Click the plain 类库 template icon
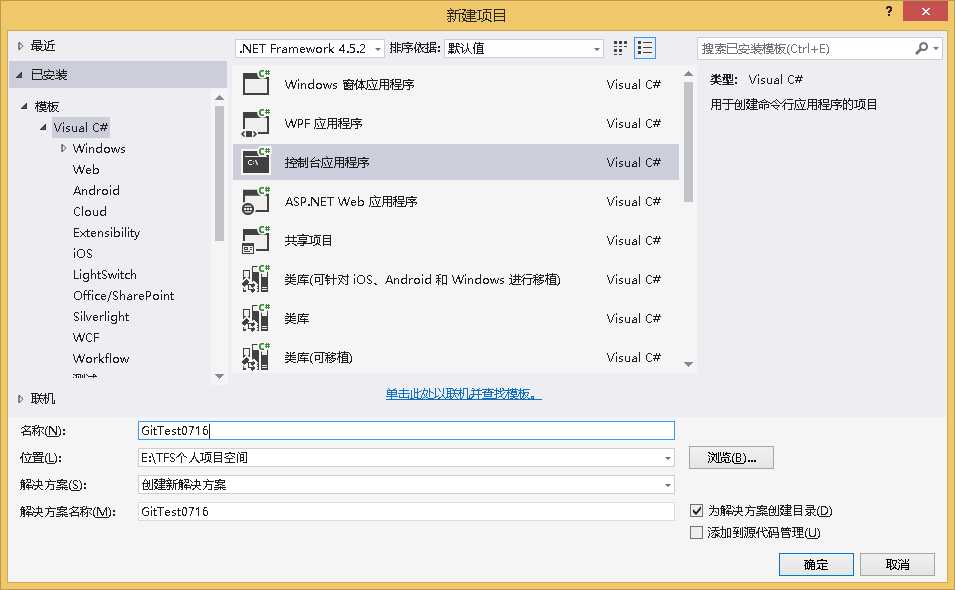Image resolution: width=955 pixels, height=590 pixels. tap(256, 318)
